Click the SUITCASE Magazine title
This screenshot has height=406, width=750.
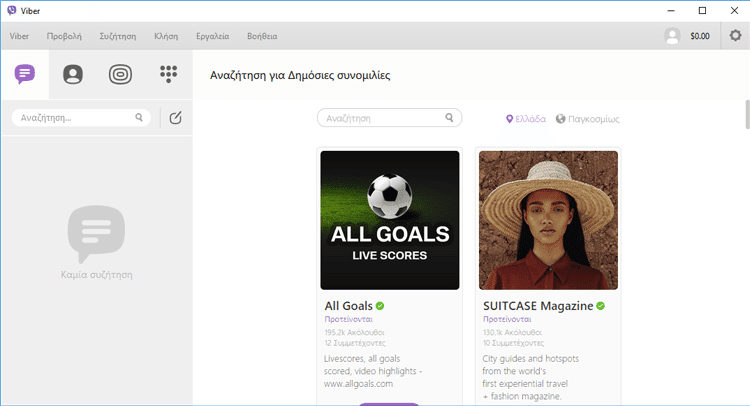coord(538,306)
